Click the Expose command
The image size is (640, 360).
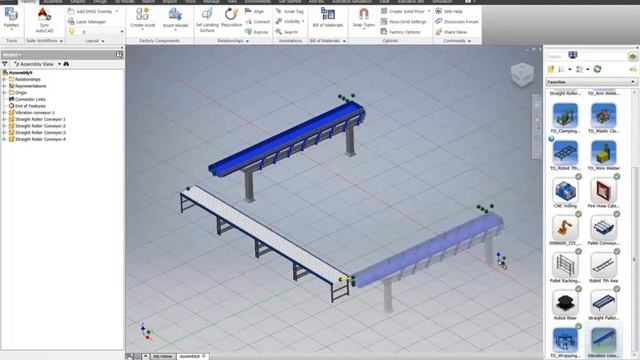point(256,32)
